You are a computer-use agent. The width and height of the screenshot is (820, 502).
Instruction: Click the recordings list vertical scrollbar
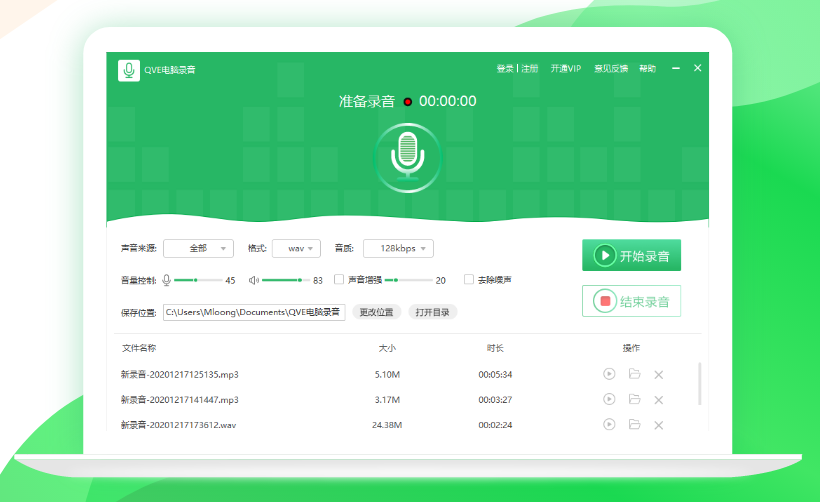(699, 384)
